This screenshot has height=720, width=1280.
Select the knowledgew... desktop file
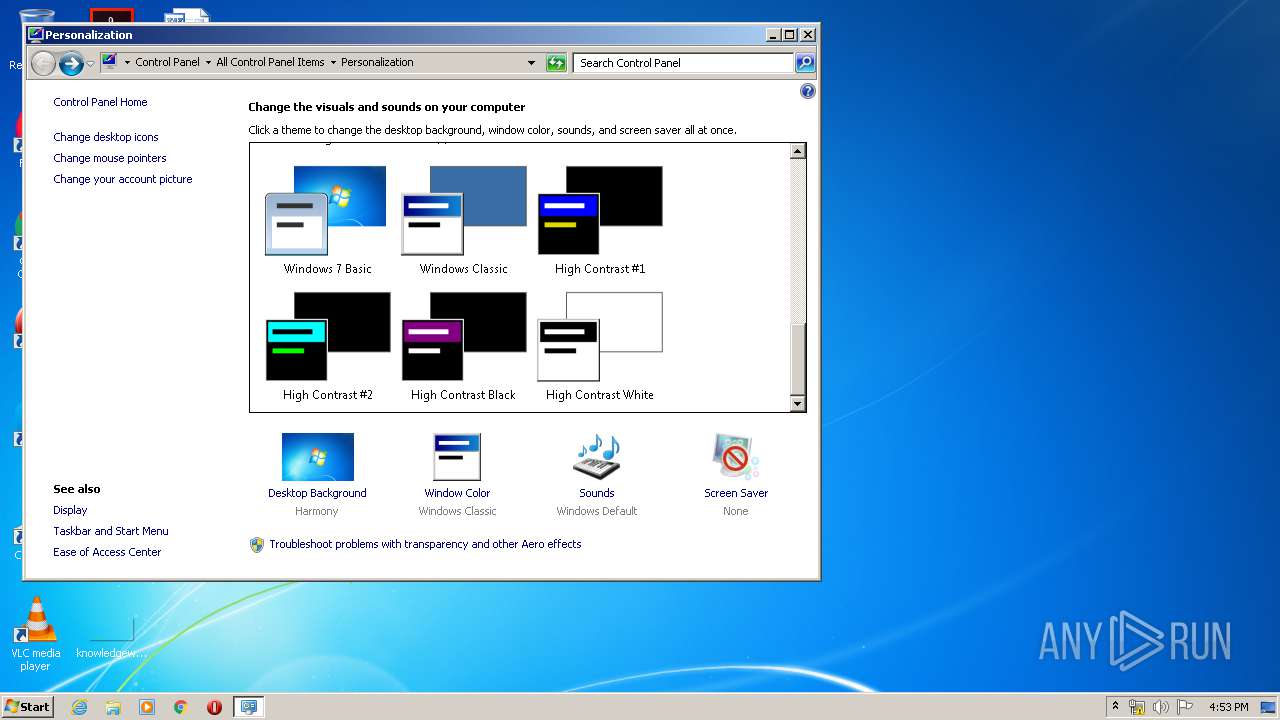click(x=111, y=637)
